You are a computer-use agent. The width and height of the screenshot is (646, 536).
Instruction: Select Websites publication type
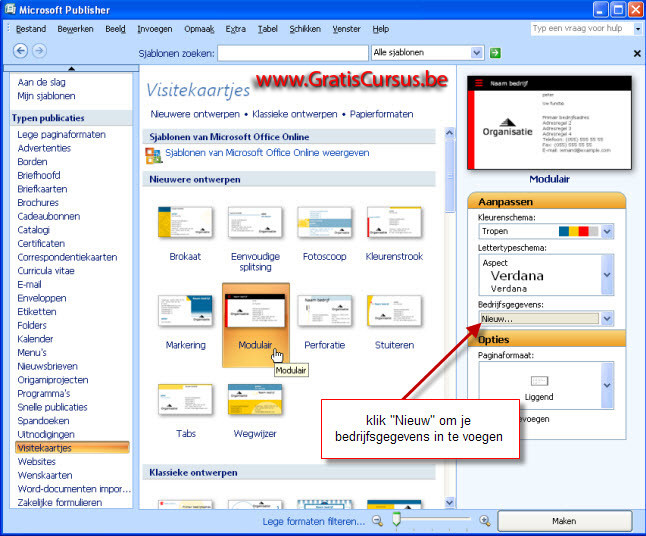[x=36, y=461]
